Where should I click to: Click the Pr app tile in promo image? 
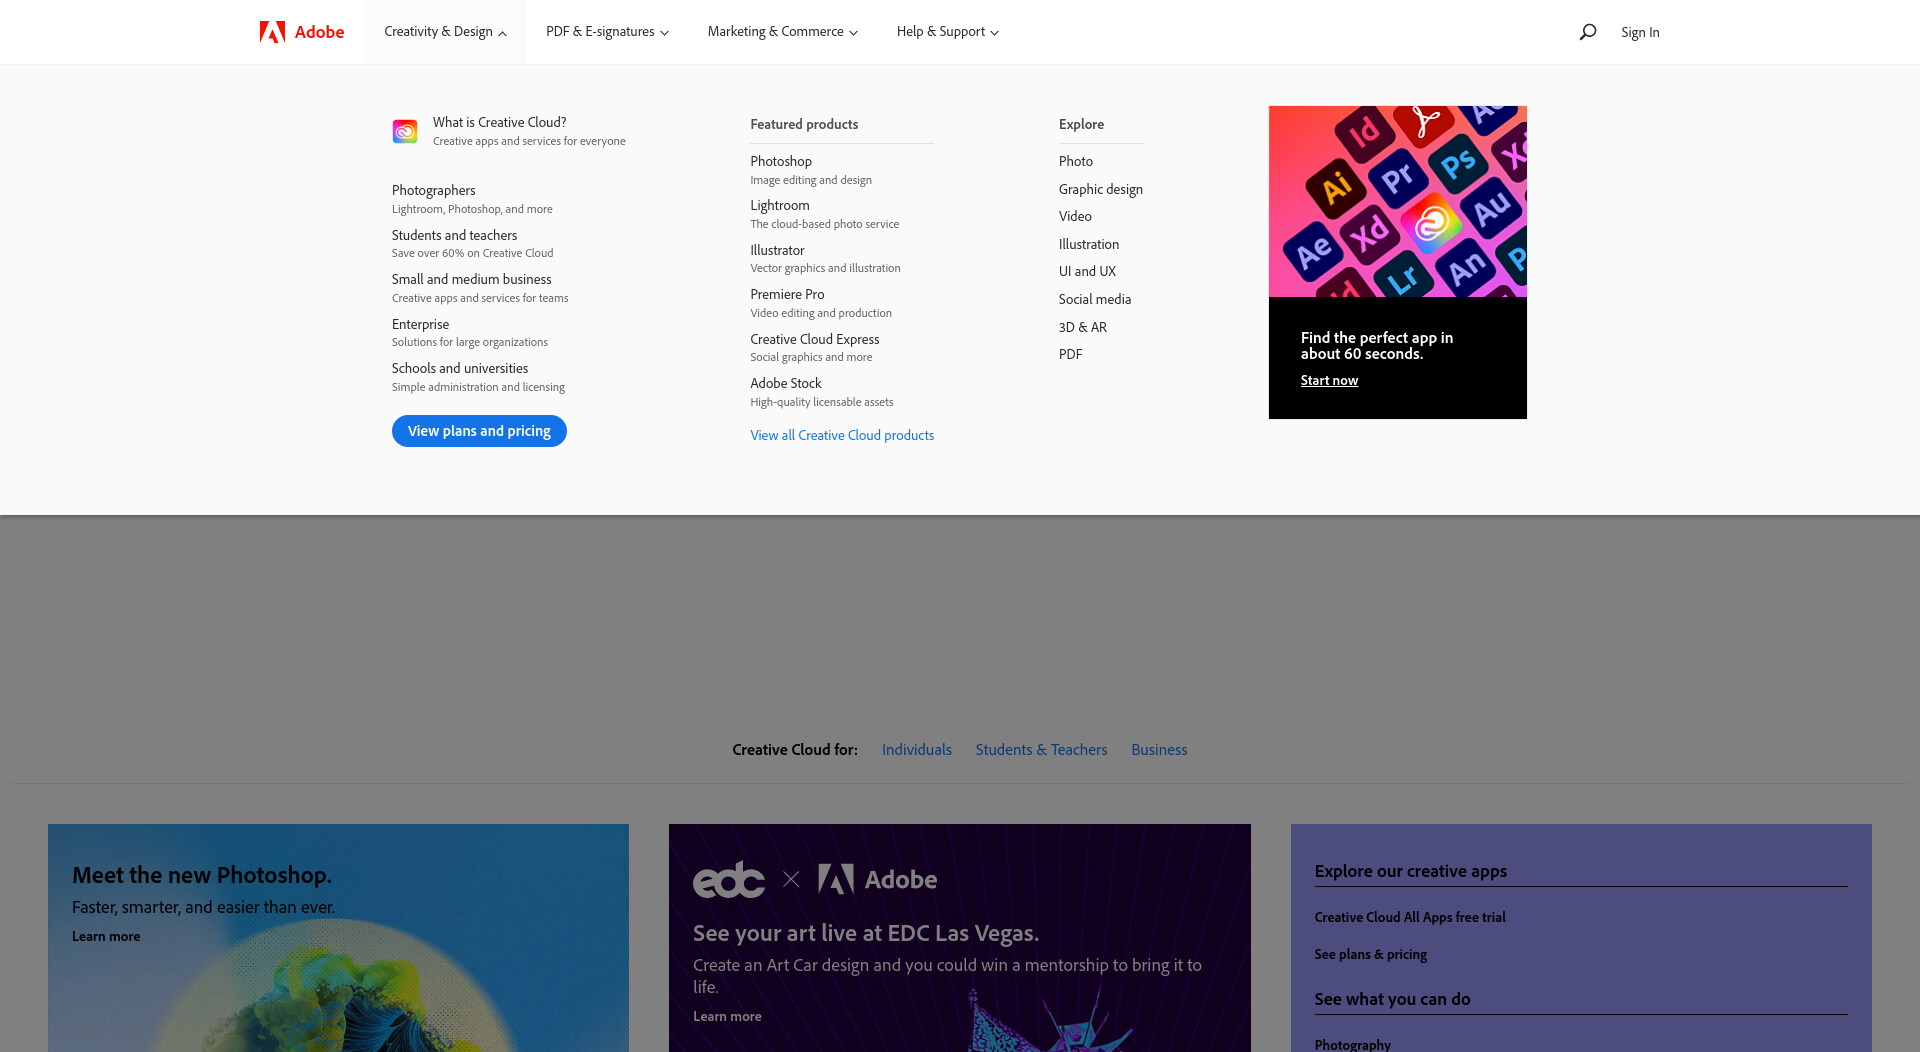point(1397,178)
